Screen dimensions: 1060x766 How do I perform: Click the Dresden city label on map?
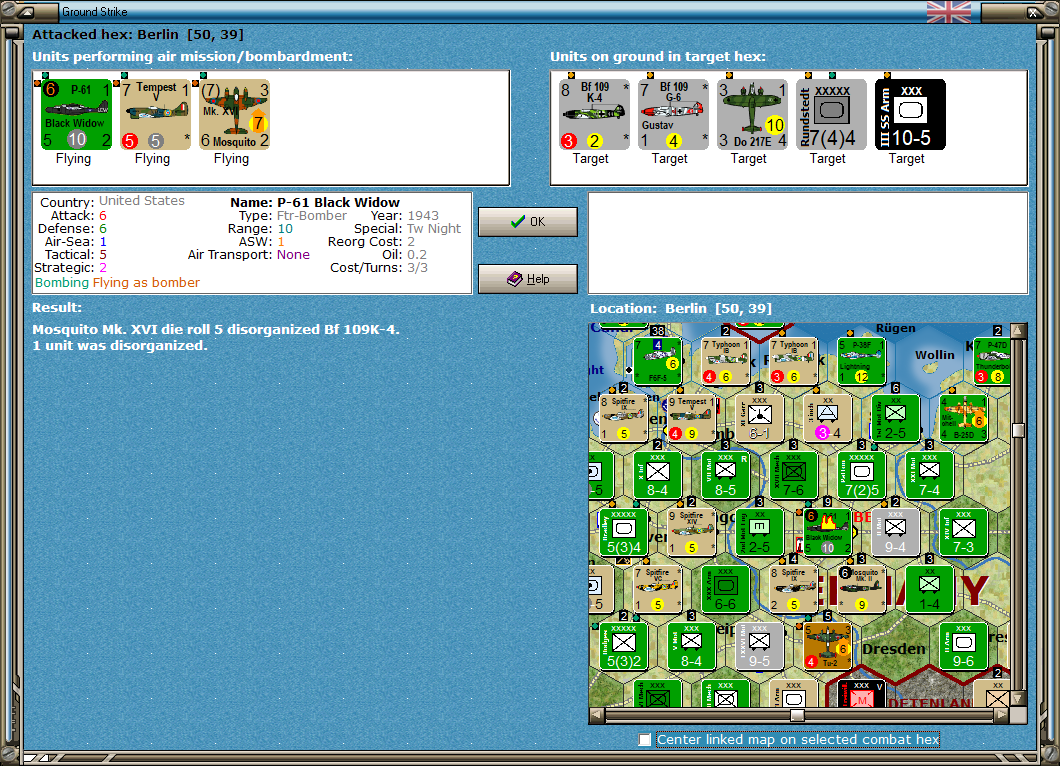[894, 649]
